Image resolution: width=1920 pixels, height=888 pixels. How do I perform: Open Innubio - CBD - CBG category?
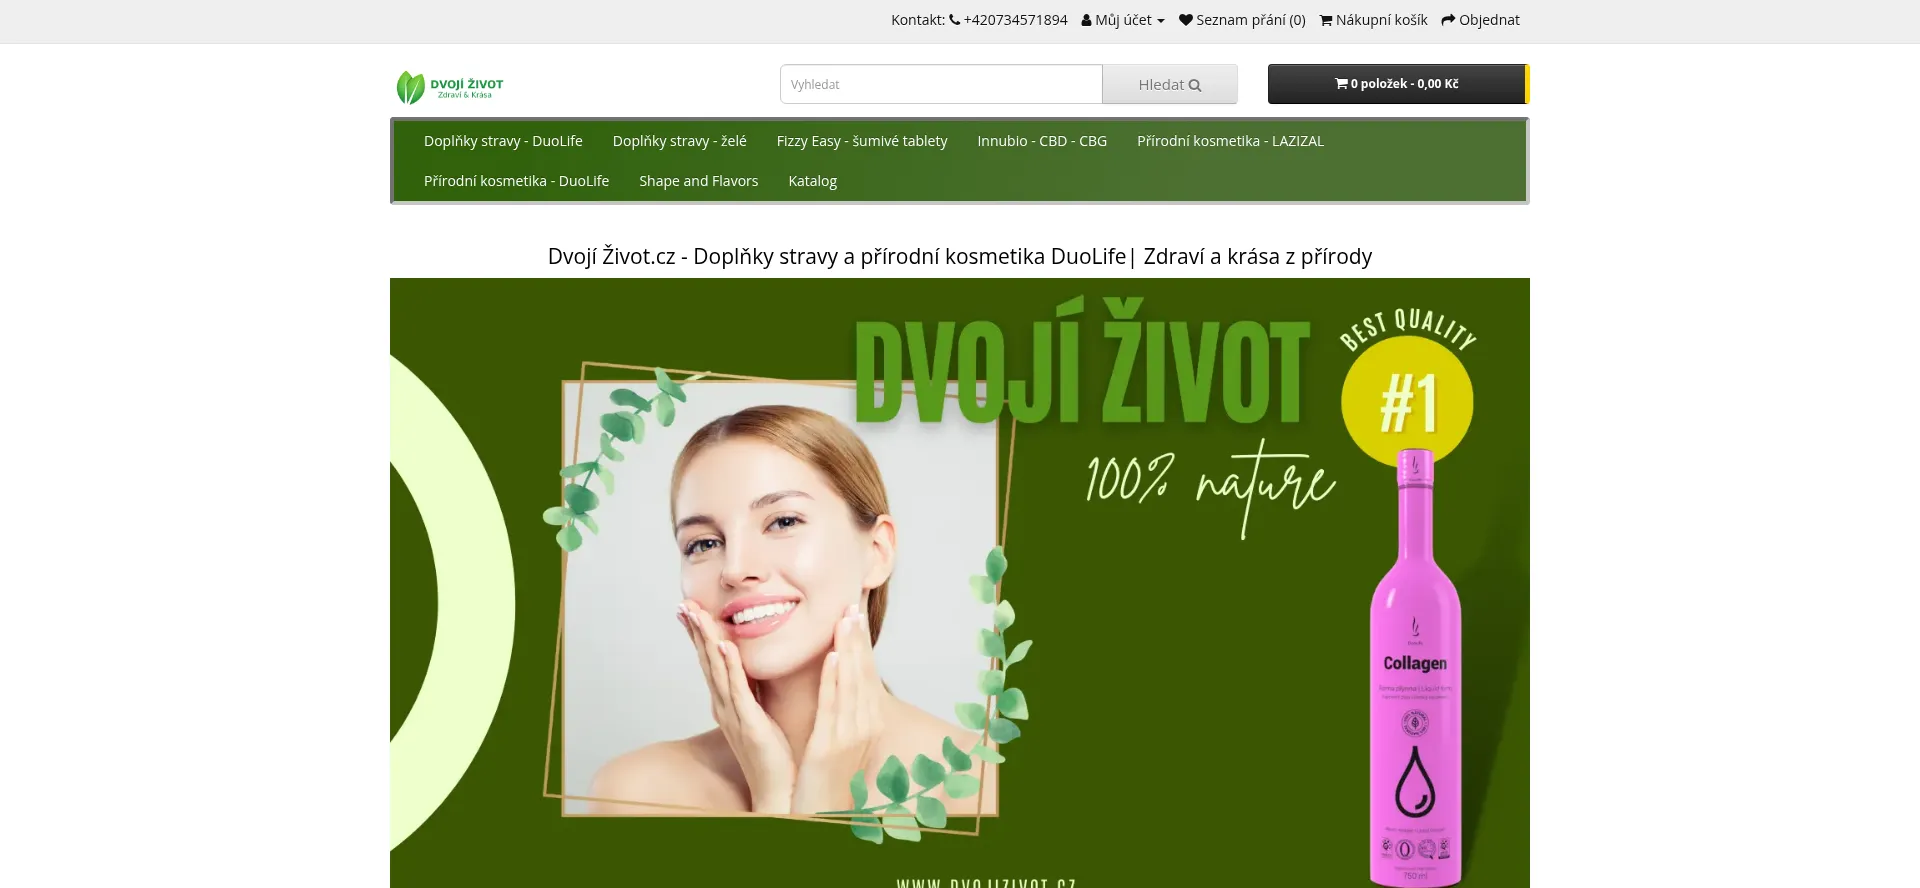pos(1042,141)
